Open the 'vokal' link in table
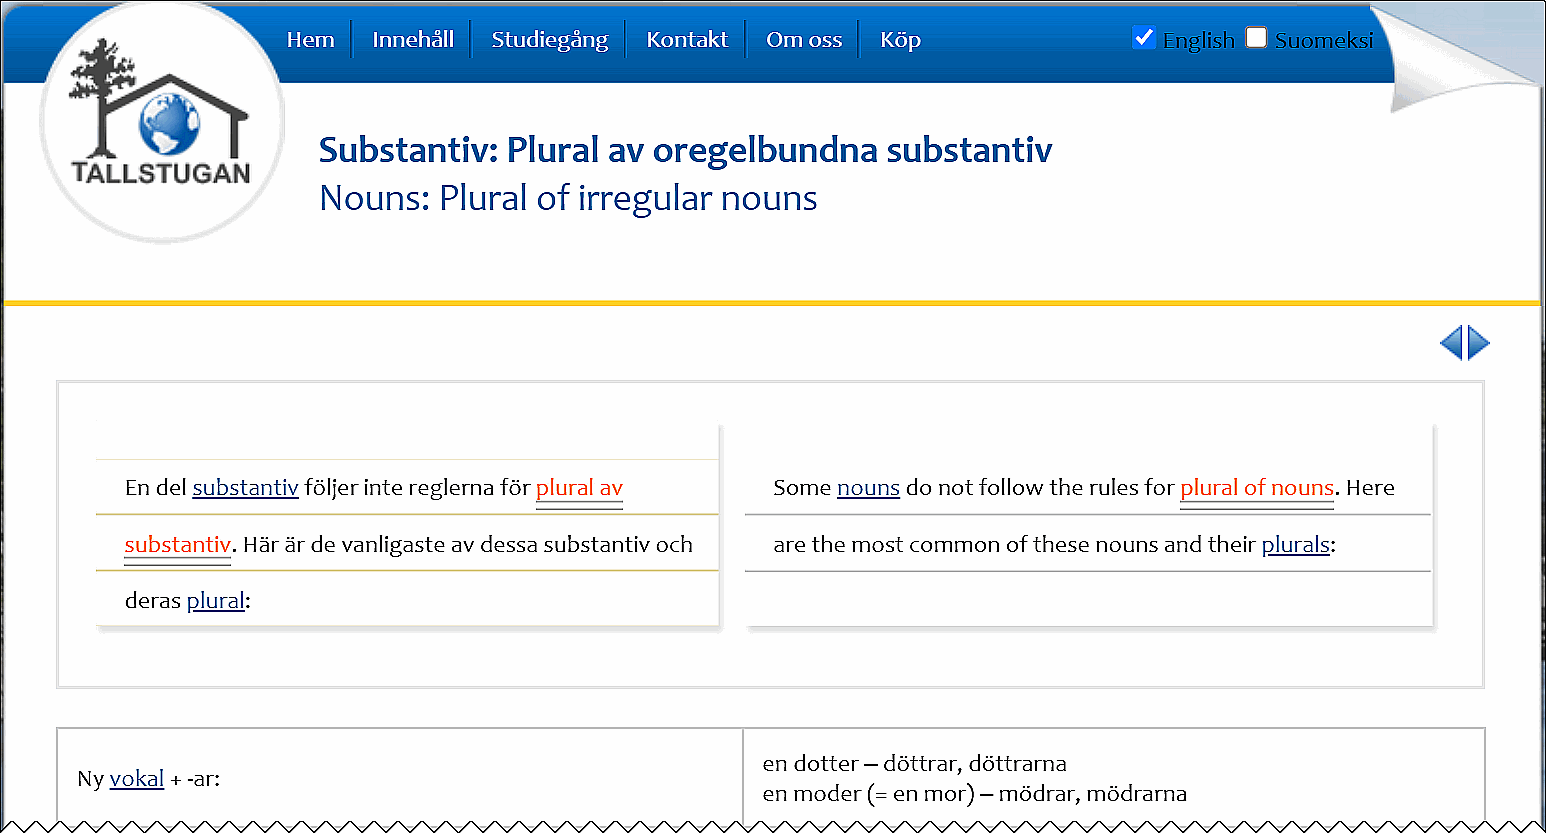Screen dimensions: 1549x837 coord(136,779)
